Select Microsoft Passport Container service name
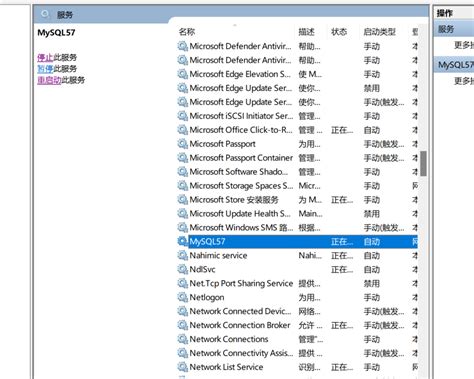The height and width of the screenshot is (379, 474). [241, 158]
